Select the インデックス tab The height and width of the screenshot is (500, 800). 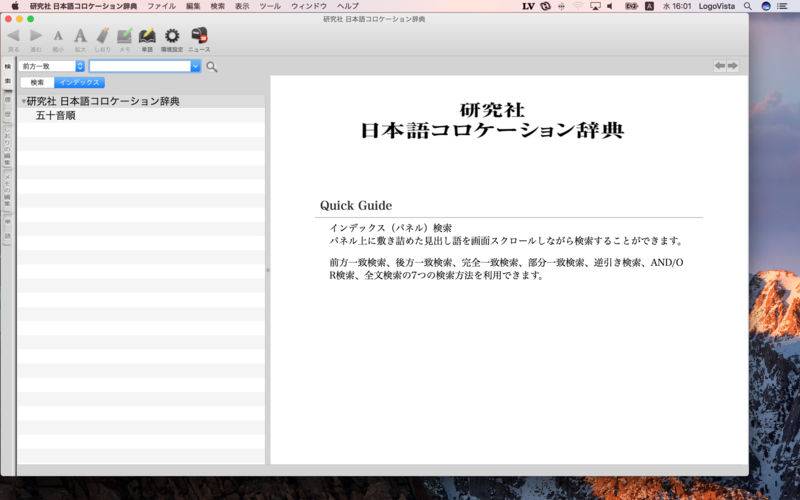pyautogui.click(x=79, y=83)
